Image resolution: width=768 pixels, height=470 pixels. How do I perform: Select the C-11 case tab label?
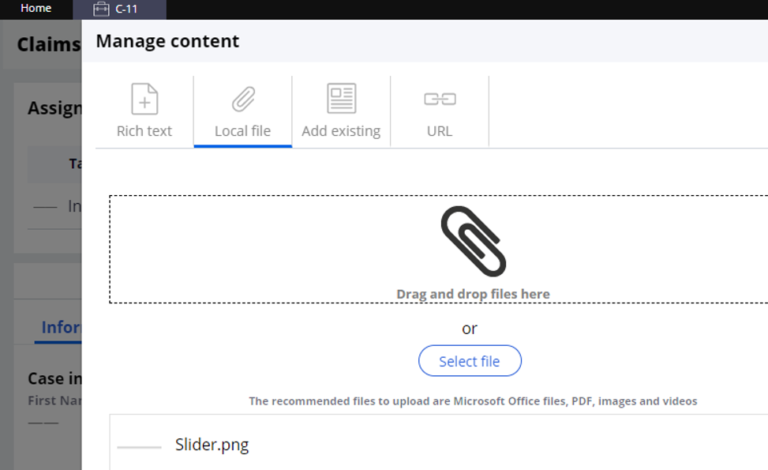click(x=127, y=9)
